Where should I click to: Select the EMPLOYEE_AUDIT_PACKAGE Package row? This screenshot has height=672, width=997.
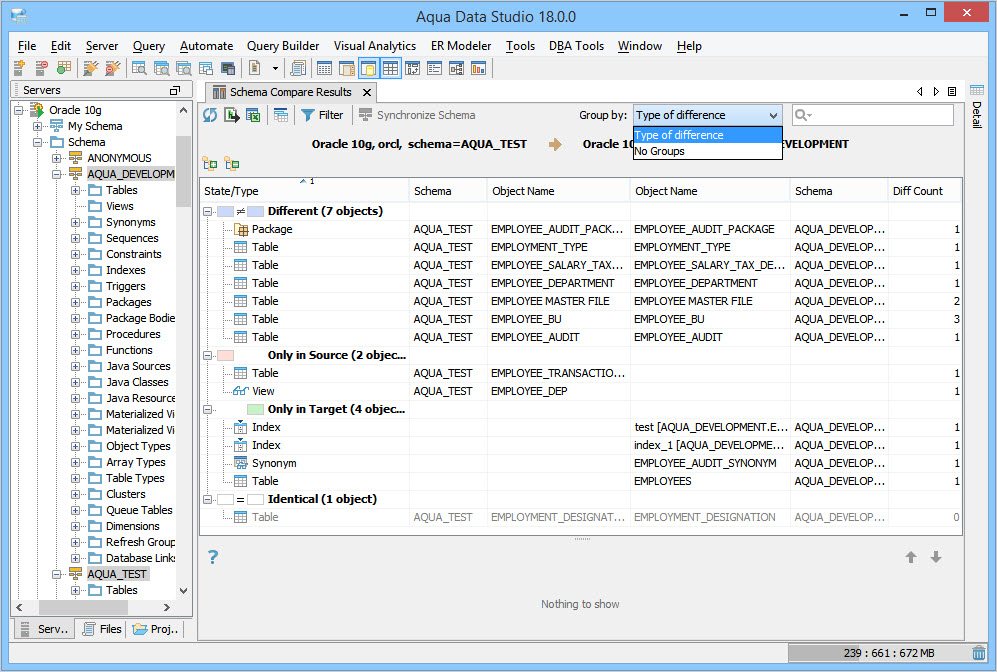coord(581,229)
